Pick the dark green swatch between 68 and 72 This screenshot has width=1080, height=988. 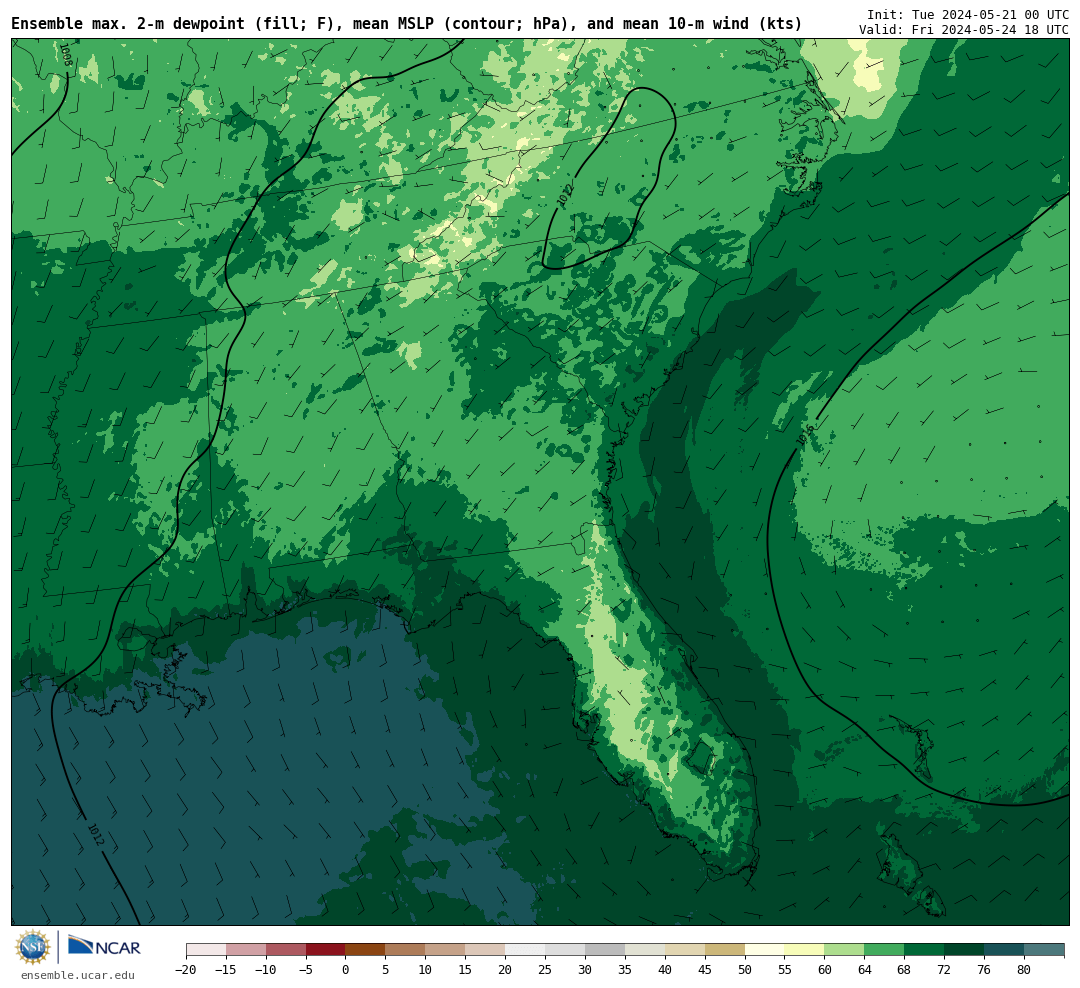[925, 950]
